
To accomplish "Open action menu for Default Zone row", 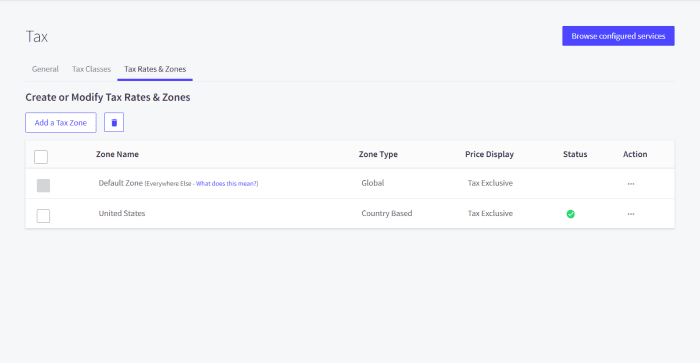I will 631,184.
